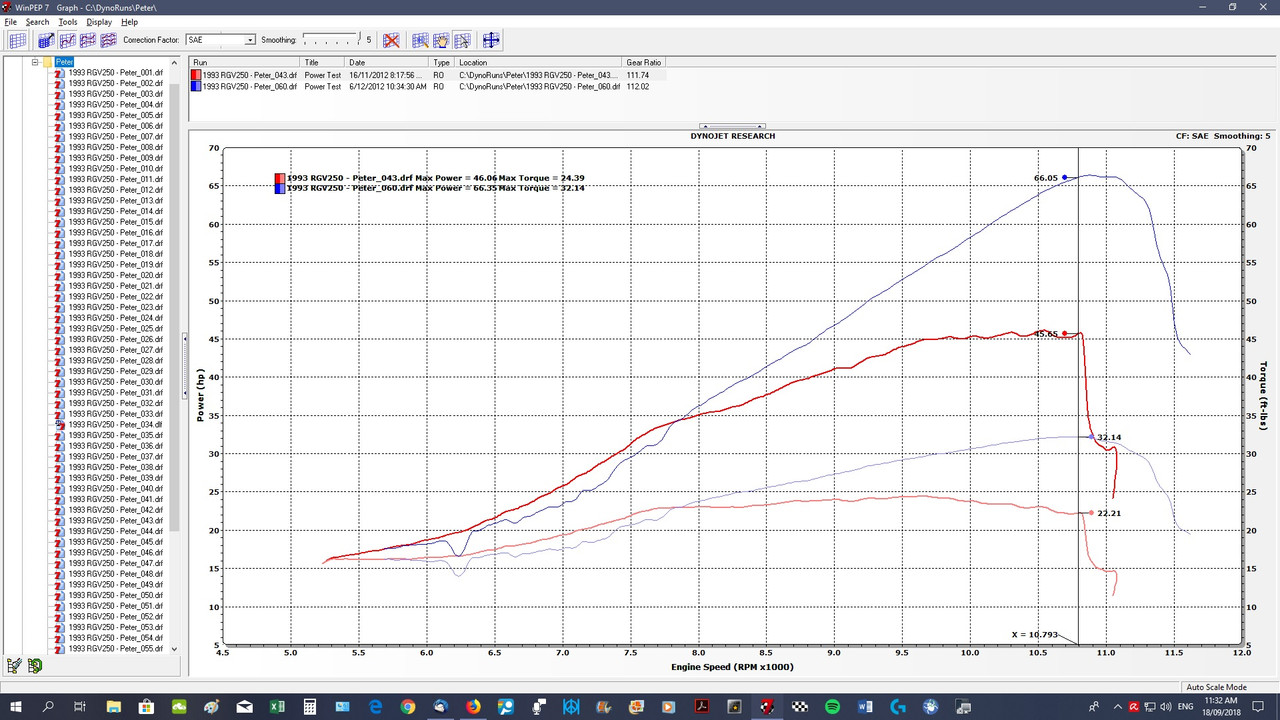1280x720 pixels.
Task: Click the Date column header
Action: (x=388, y=62)
